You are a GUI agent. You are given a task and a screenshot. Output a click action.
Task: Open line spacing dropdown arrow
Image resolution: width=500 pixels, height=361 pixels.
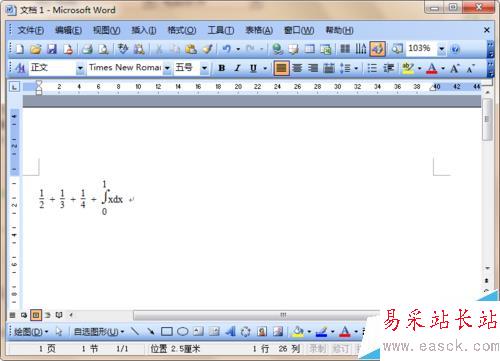(356, 68)
